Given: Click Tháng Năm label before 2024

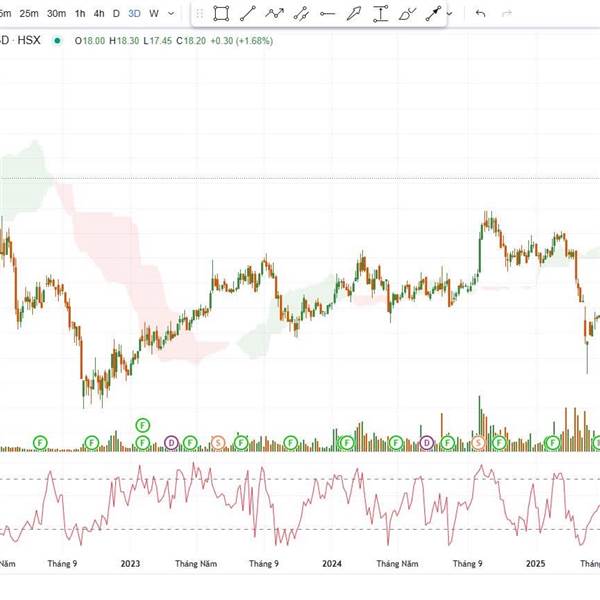Looking at the screenshot, I should (x=196, y=564).
